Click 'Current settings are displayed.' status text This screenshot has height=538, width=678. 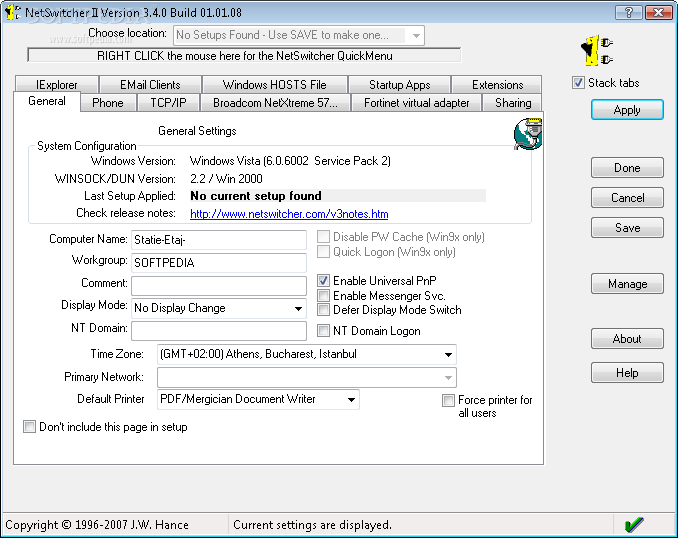pyautogui.click(x=312, y=525)
